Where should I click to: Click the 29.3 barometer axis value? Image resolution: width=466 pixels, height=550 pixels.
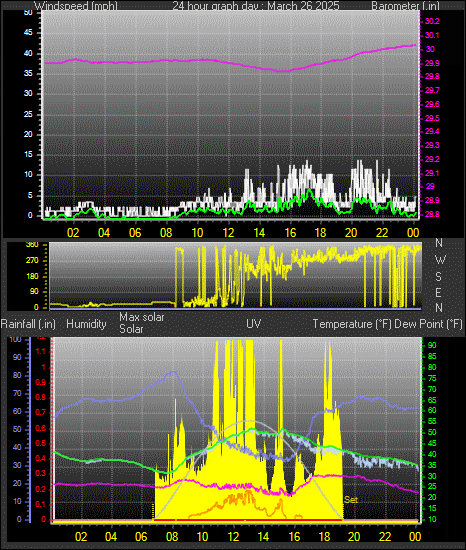(432, 145)
